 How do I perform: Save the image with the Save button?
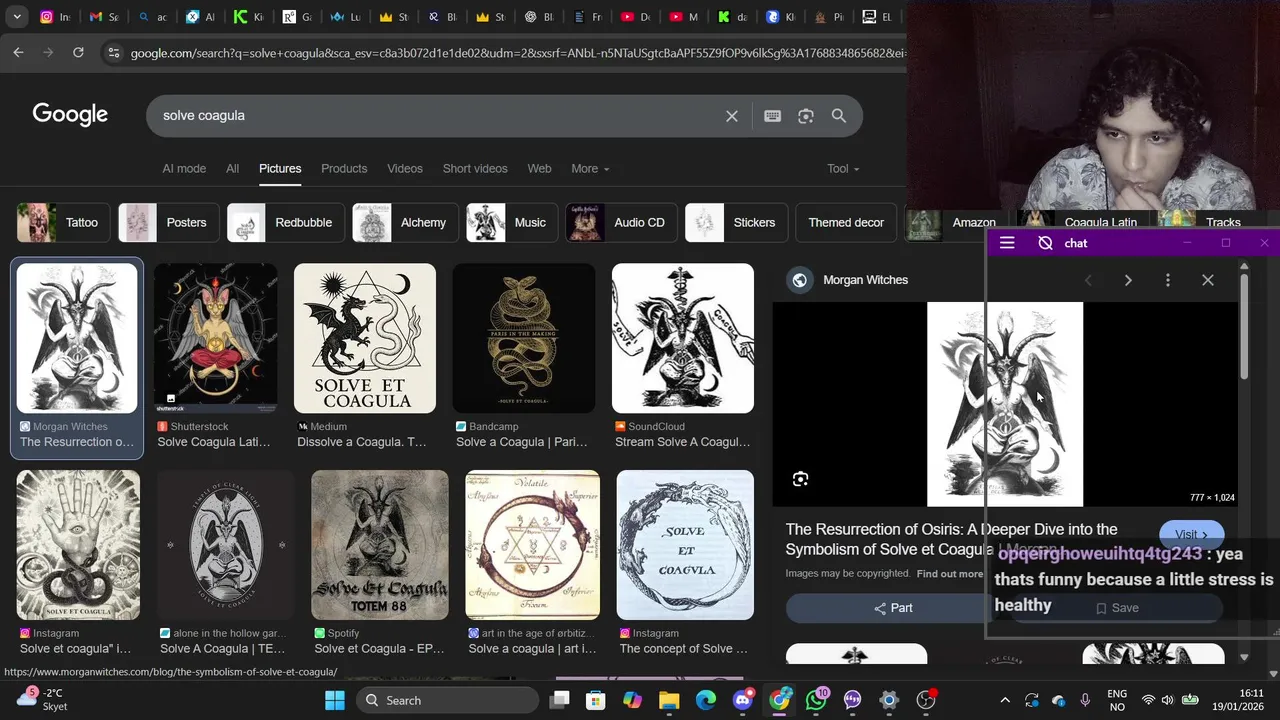point(1117,608)
